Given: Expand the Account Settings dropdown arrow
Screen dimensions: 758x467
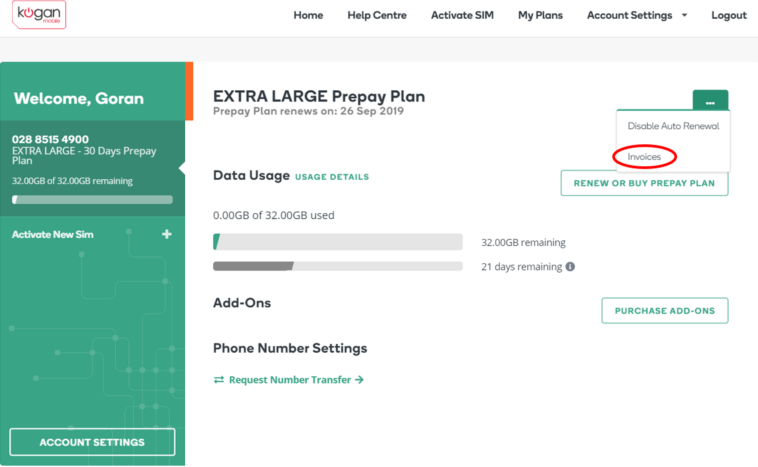Looking at the screenshot, I should [684, 15].
